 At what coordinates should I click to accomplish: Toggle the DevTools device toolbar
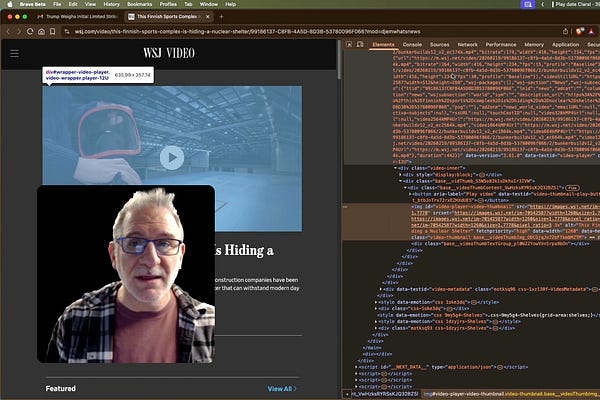tap(360, 45)
